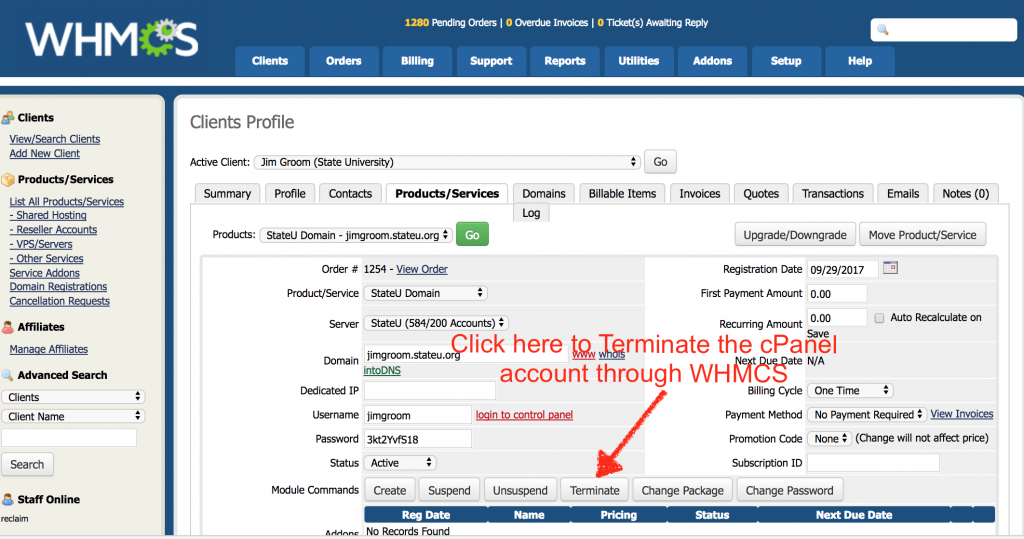Open the View Invoices link
This screenshot has height=539, width=1024.
pyautogui.click(x=962, y=414)
